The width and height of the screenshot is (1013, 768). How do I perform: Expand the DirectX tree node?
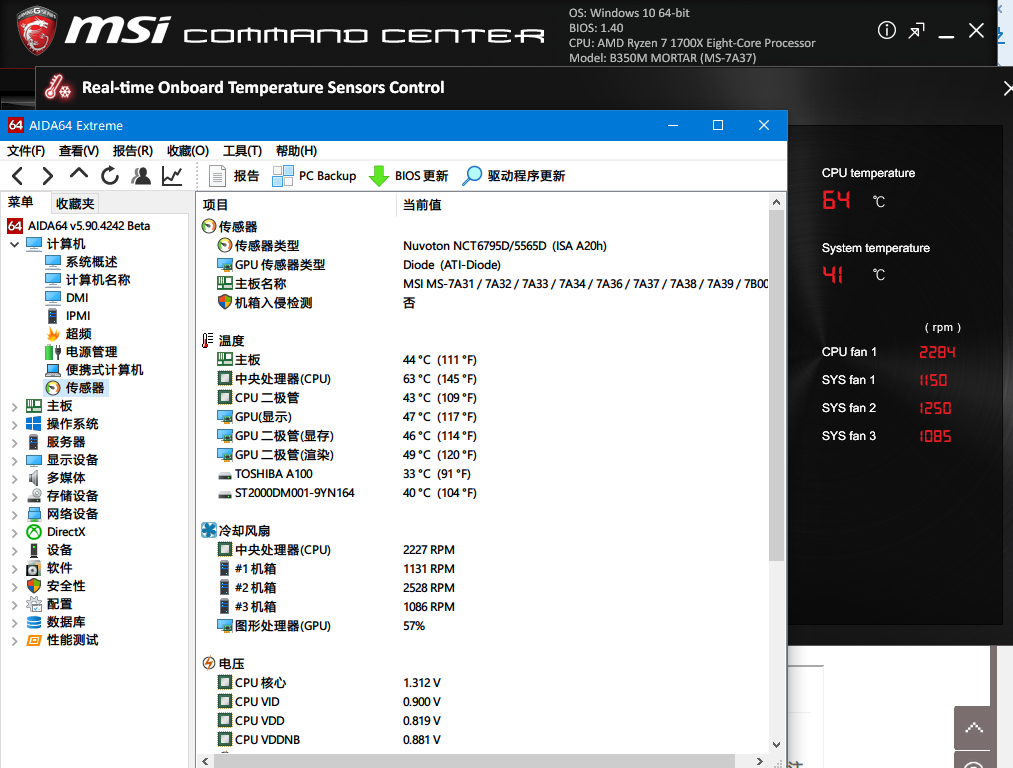pyautogui.click(x=14, y=533)
